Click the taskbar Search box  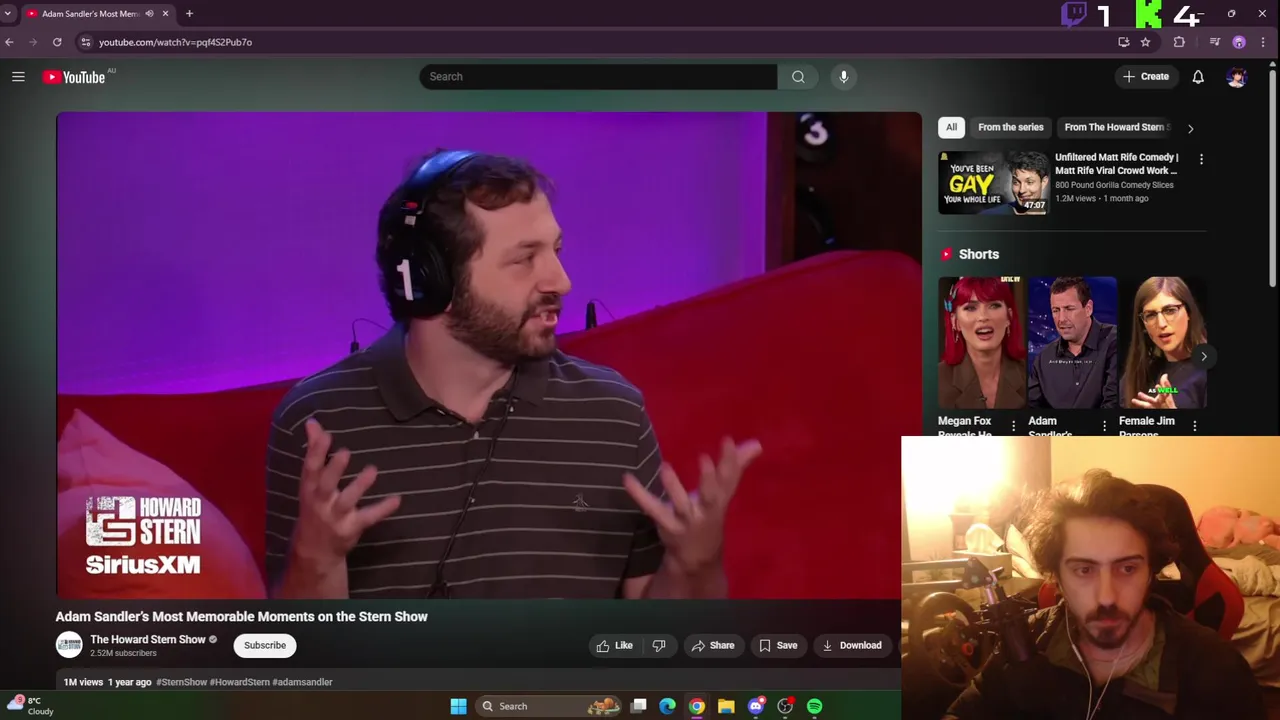click(x=548, y=706)
